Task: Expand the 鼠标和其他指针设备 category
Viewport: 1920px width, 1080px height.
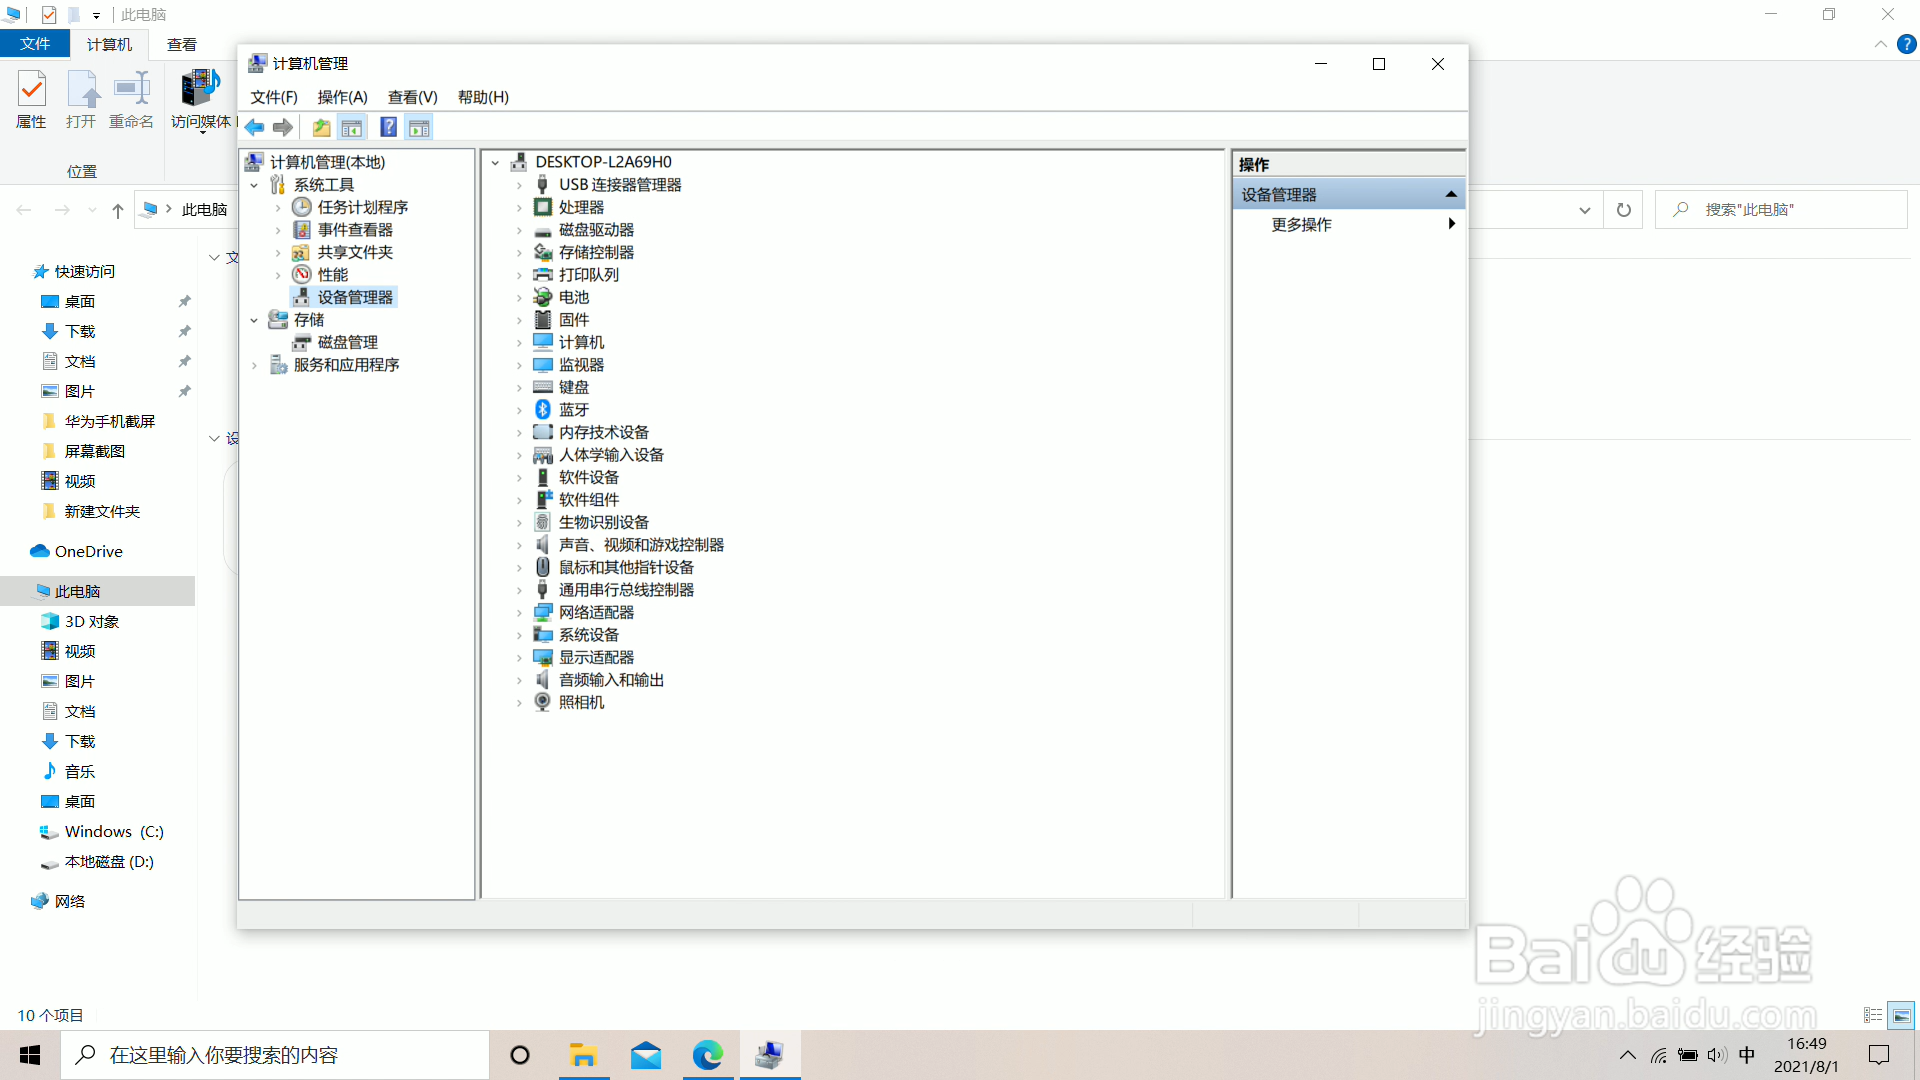Action: [x=519, y=567]
